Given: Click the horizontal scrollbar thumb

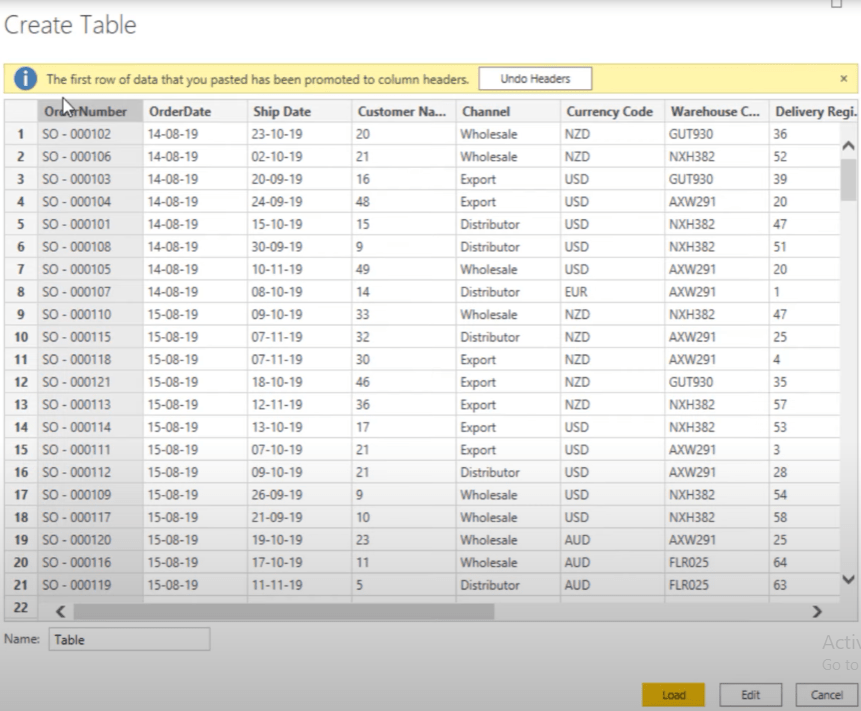Looking at the screenshot, I should tap(284, 611).
